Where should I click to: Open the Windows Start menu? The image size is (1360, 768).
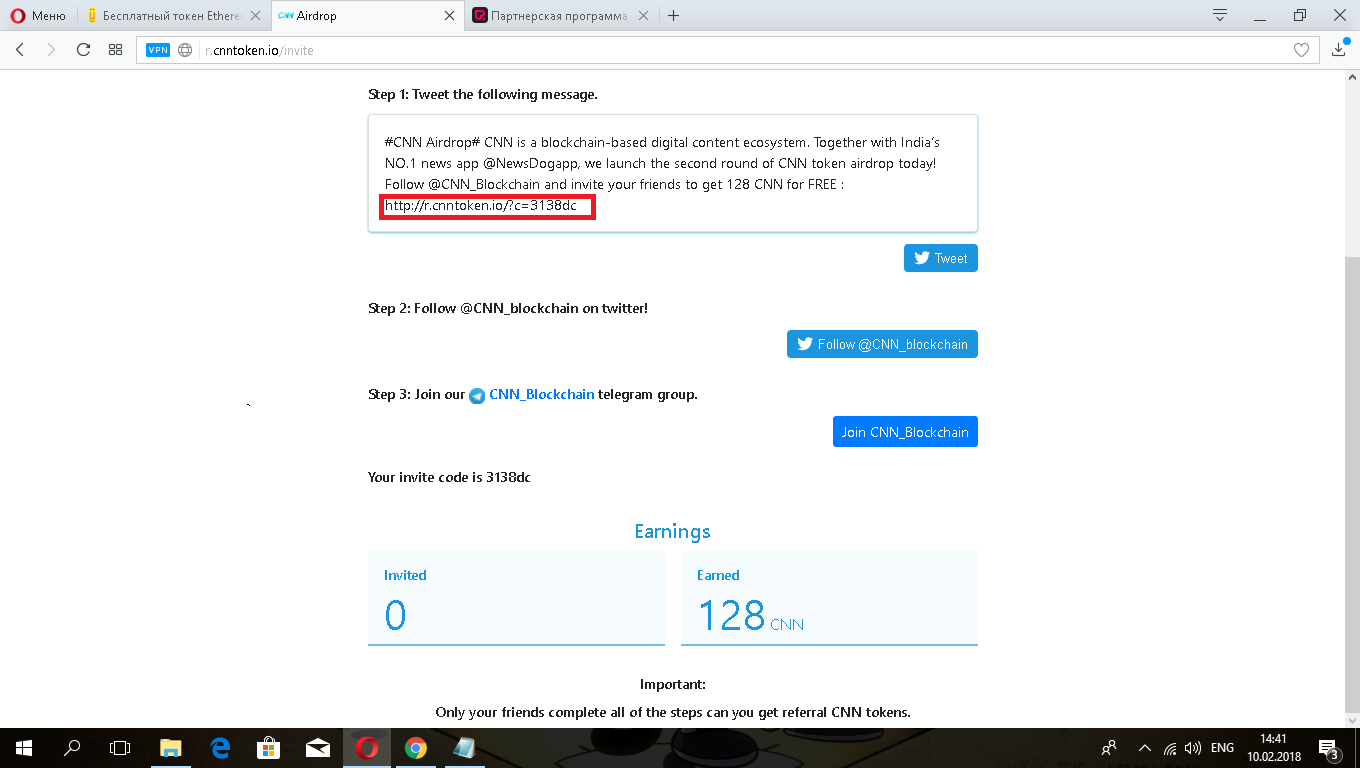(23, 747)
